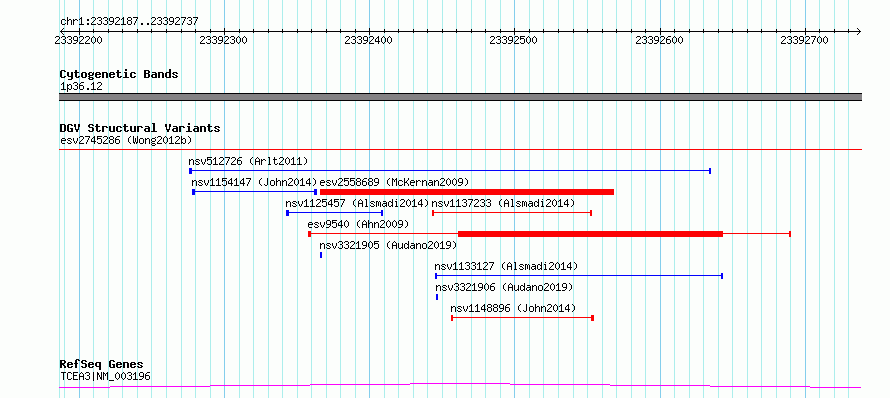Click the nsv3321906 (Audano2019) label
The width and height of the screenshot is (890, 398).
504,287
